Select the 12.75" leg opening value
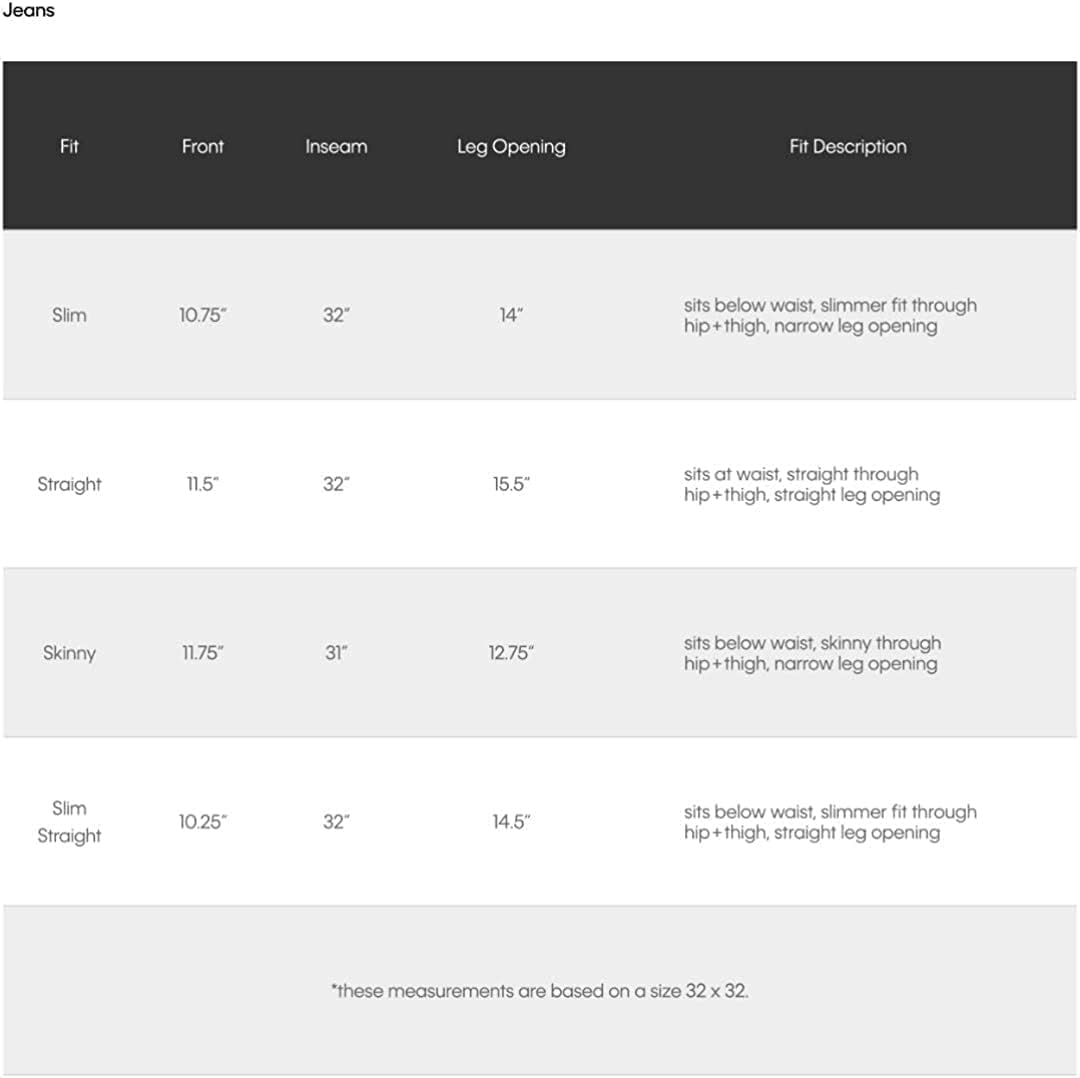The width and height of the screenshot is (1080, 1078). coord(511,653)
